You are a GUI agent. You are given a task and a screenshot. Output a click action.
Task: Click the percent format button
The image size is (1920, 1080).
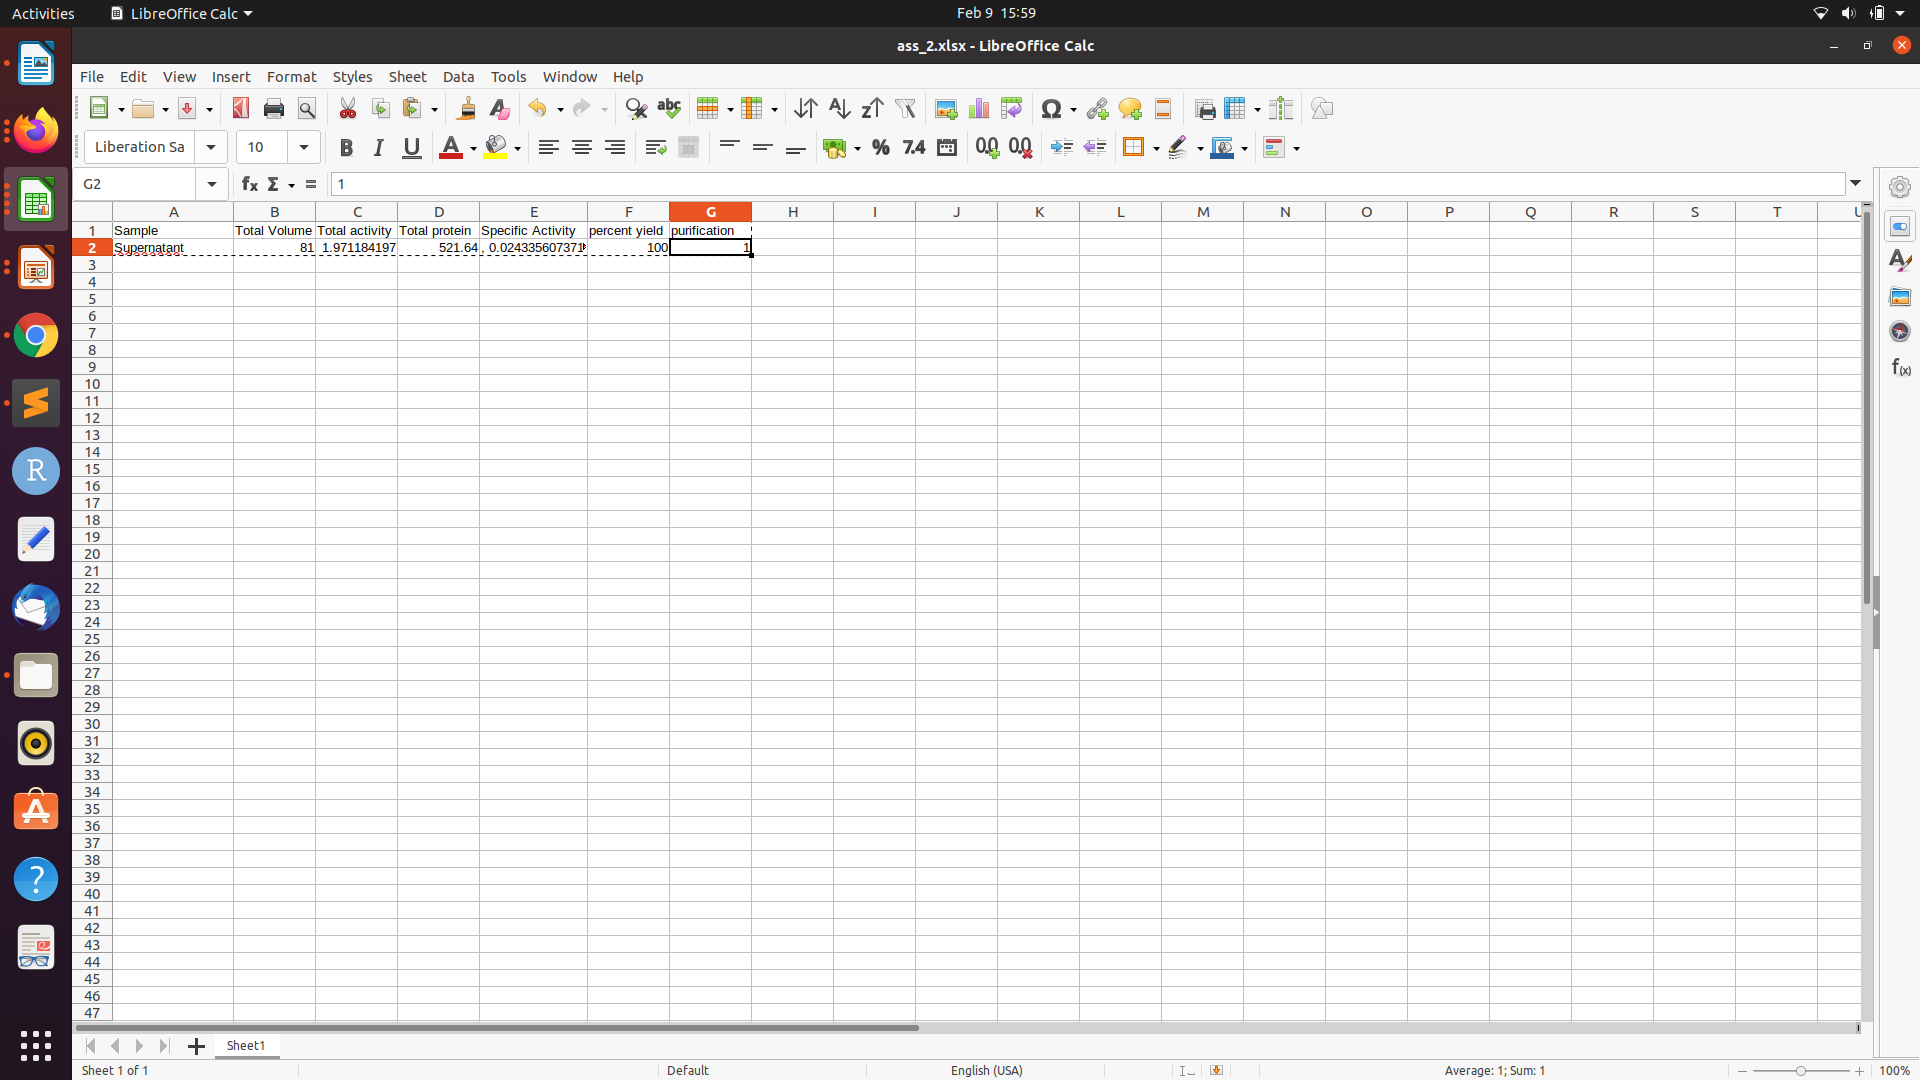[x=880, y=146]
